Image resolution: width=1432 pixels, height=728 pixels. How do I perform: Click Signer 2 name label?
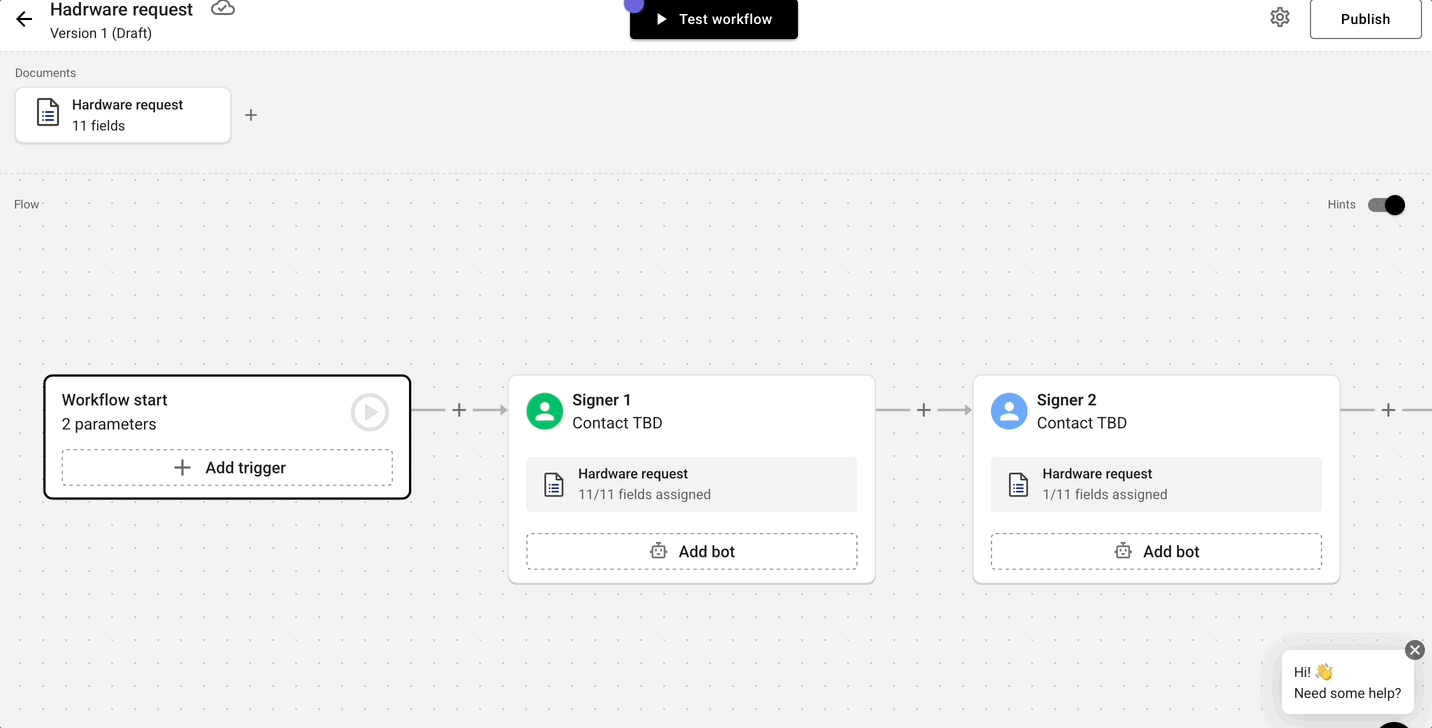coord(1067,400)
